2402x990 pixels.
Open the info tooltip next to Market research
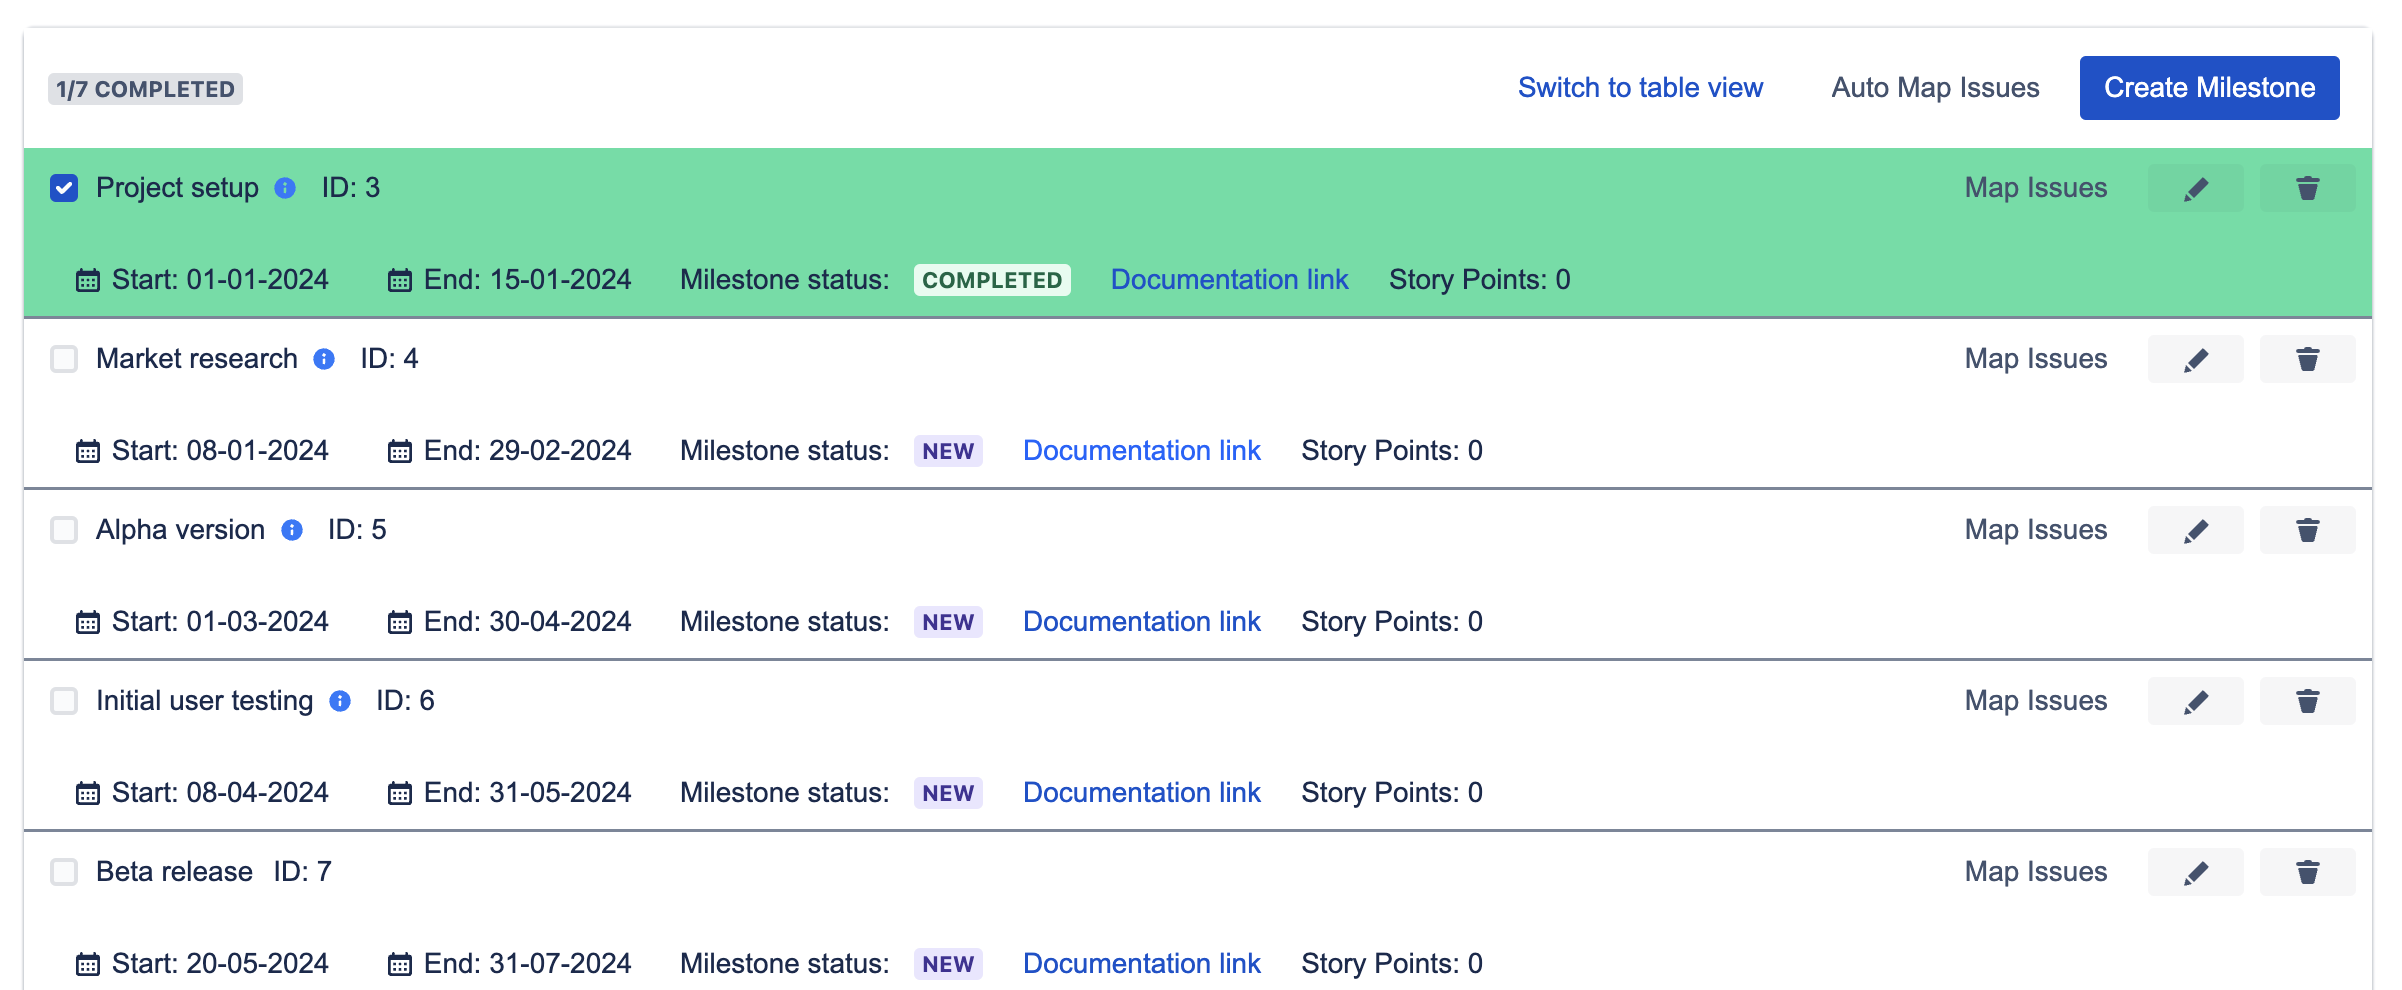323,359
